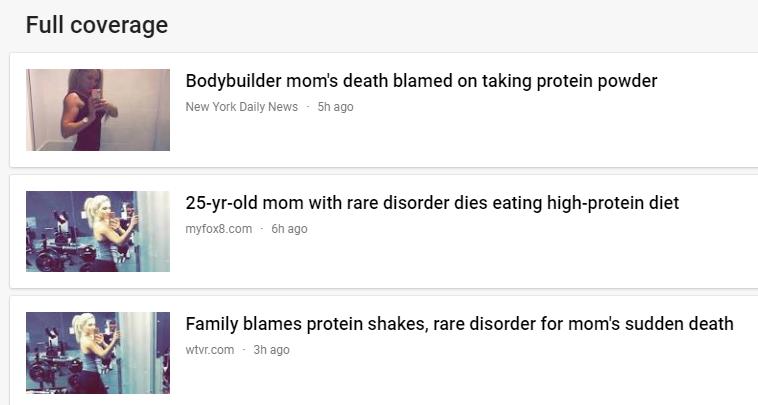Image resolution: width=758 pixels, height=405 pixels.
Task: Click the 5h ago timestamp
Action: (335, 107)
